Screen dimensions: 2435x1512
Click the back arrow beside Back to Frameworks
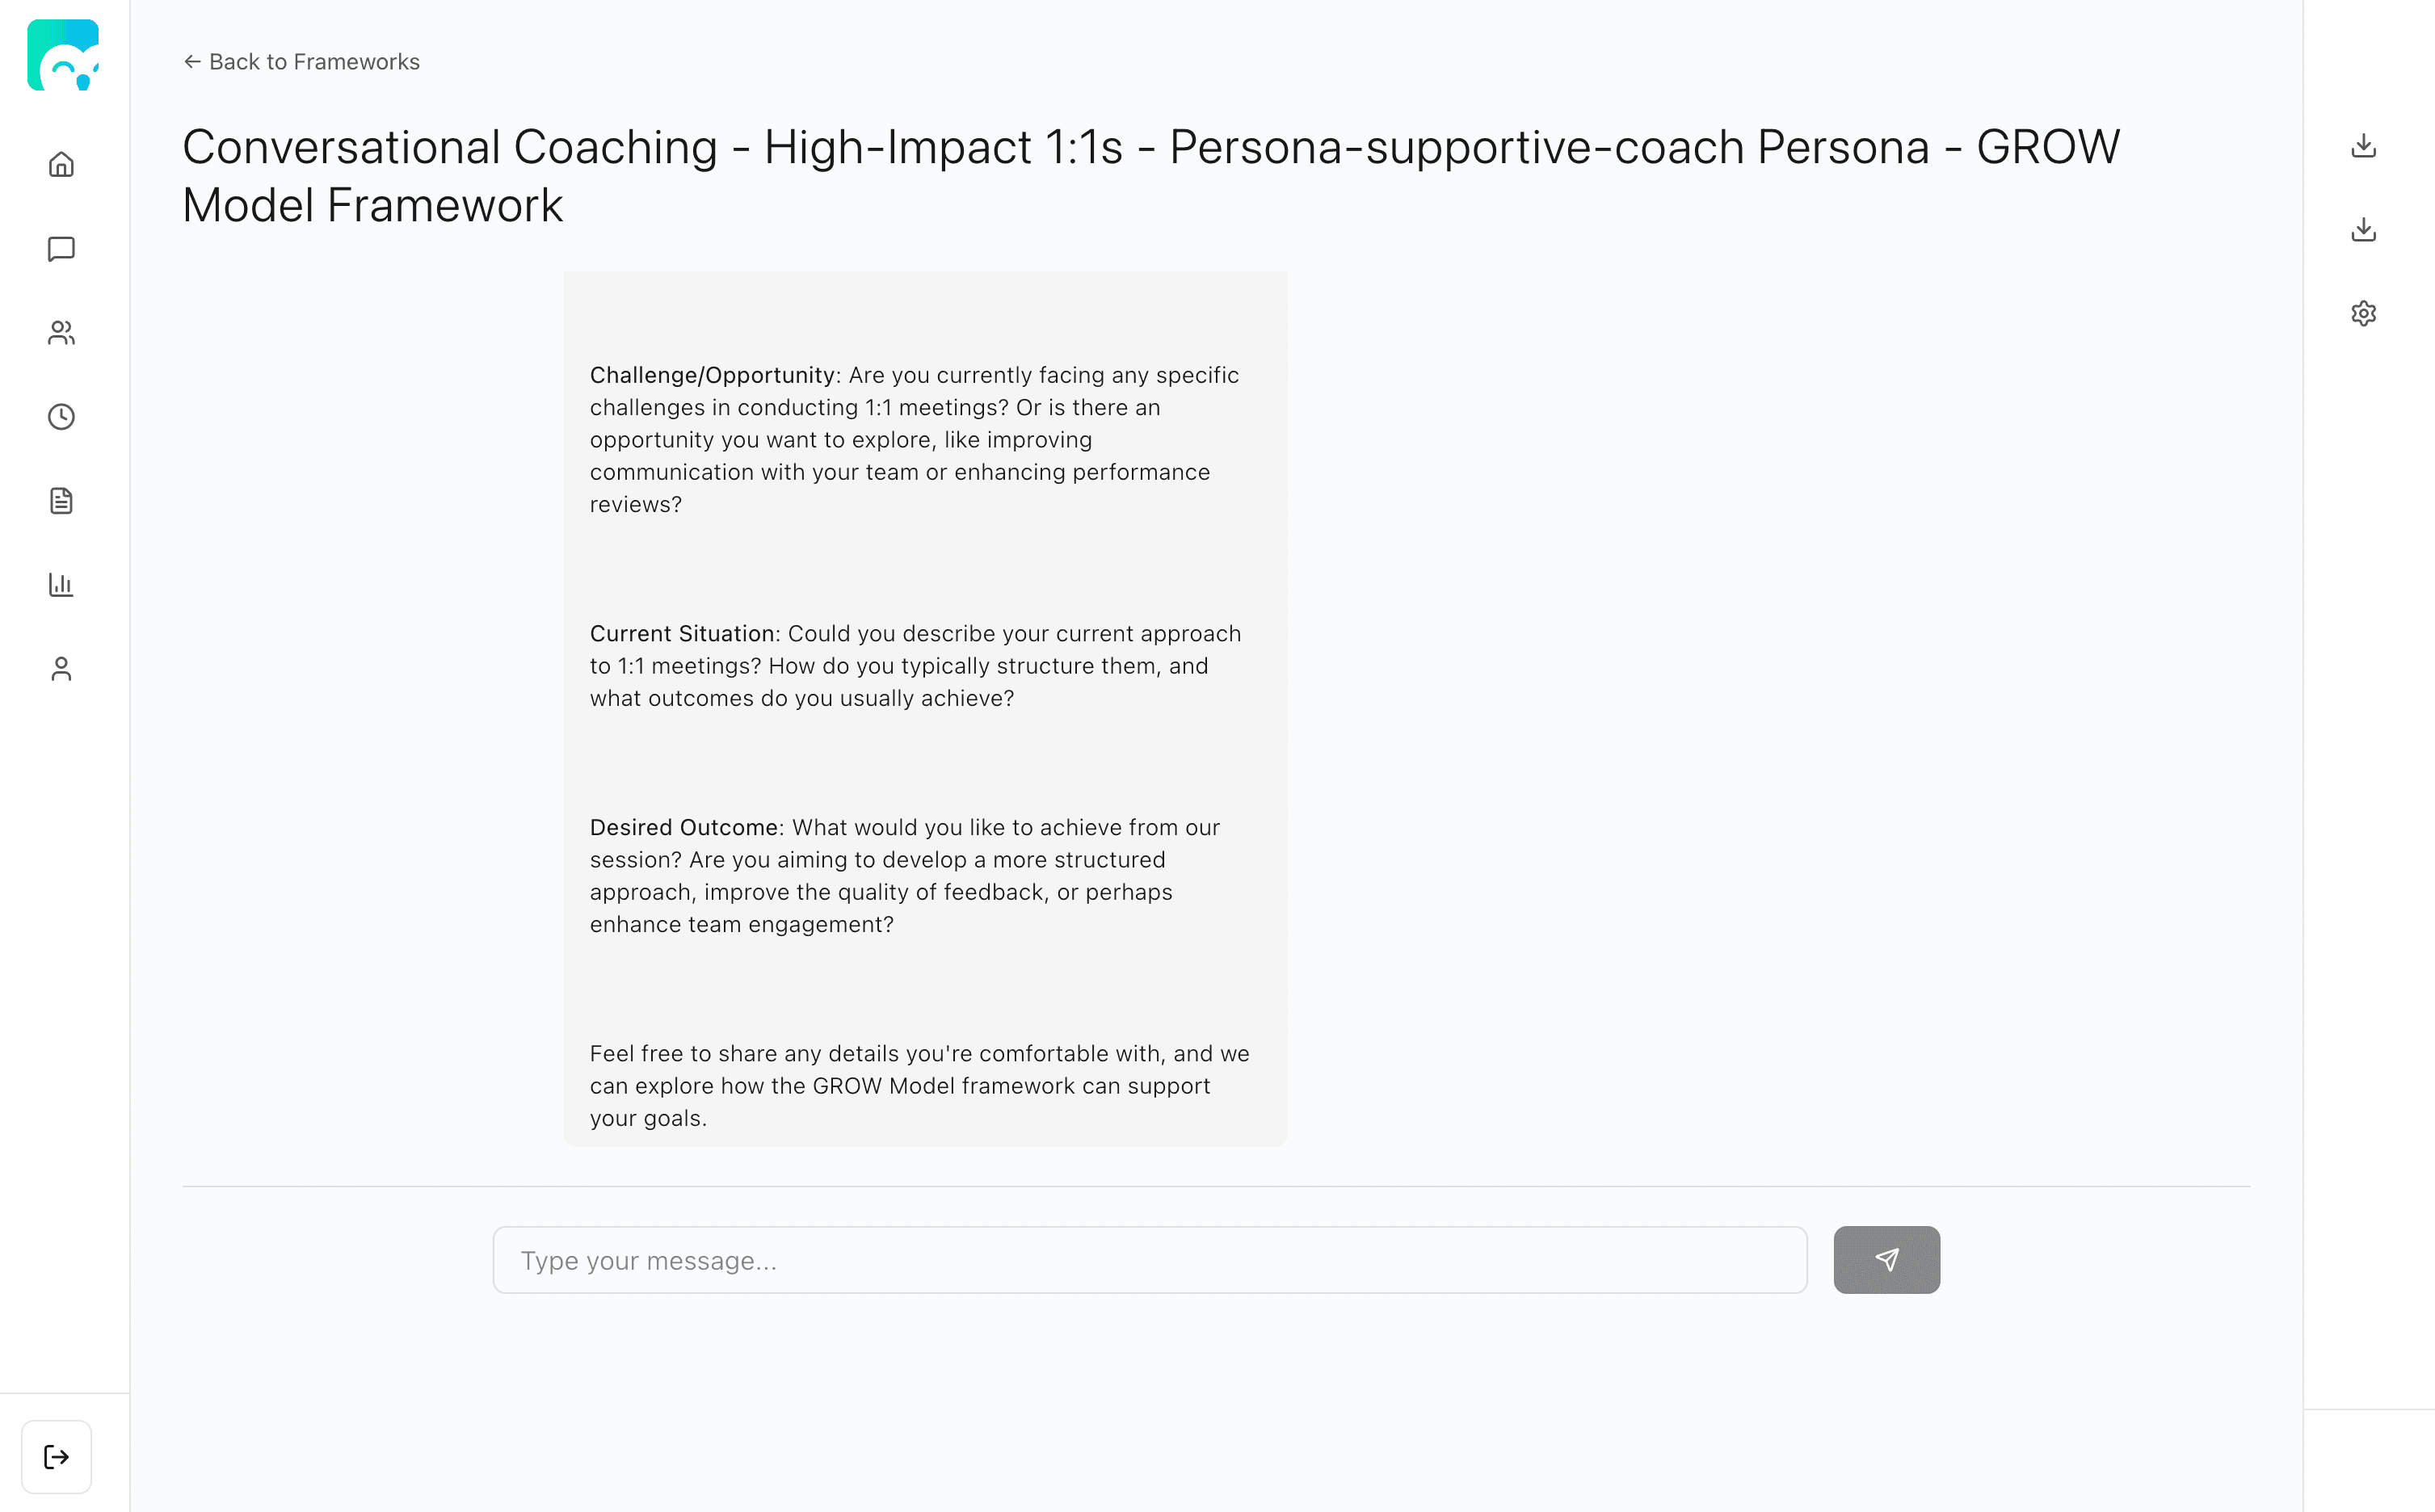click(193, 61)
